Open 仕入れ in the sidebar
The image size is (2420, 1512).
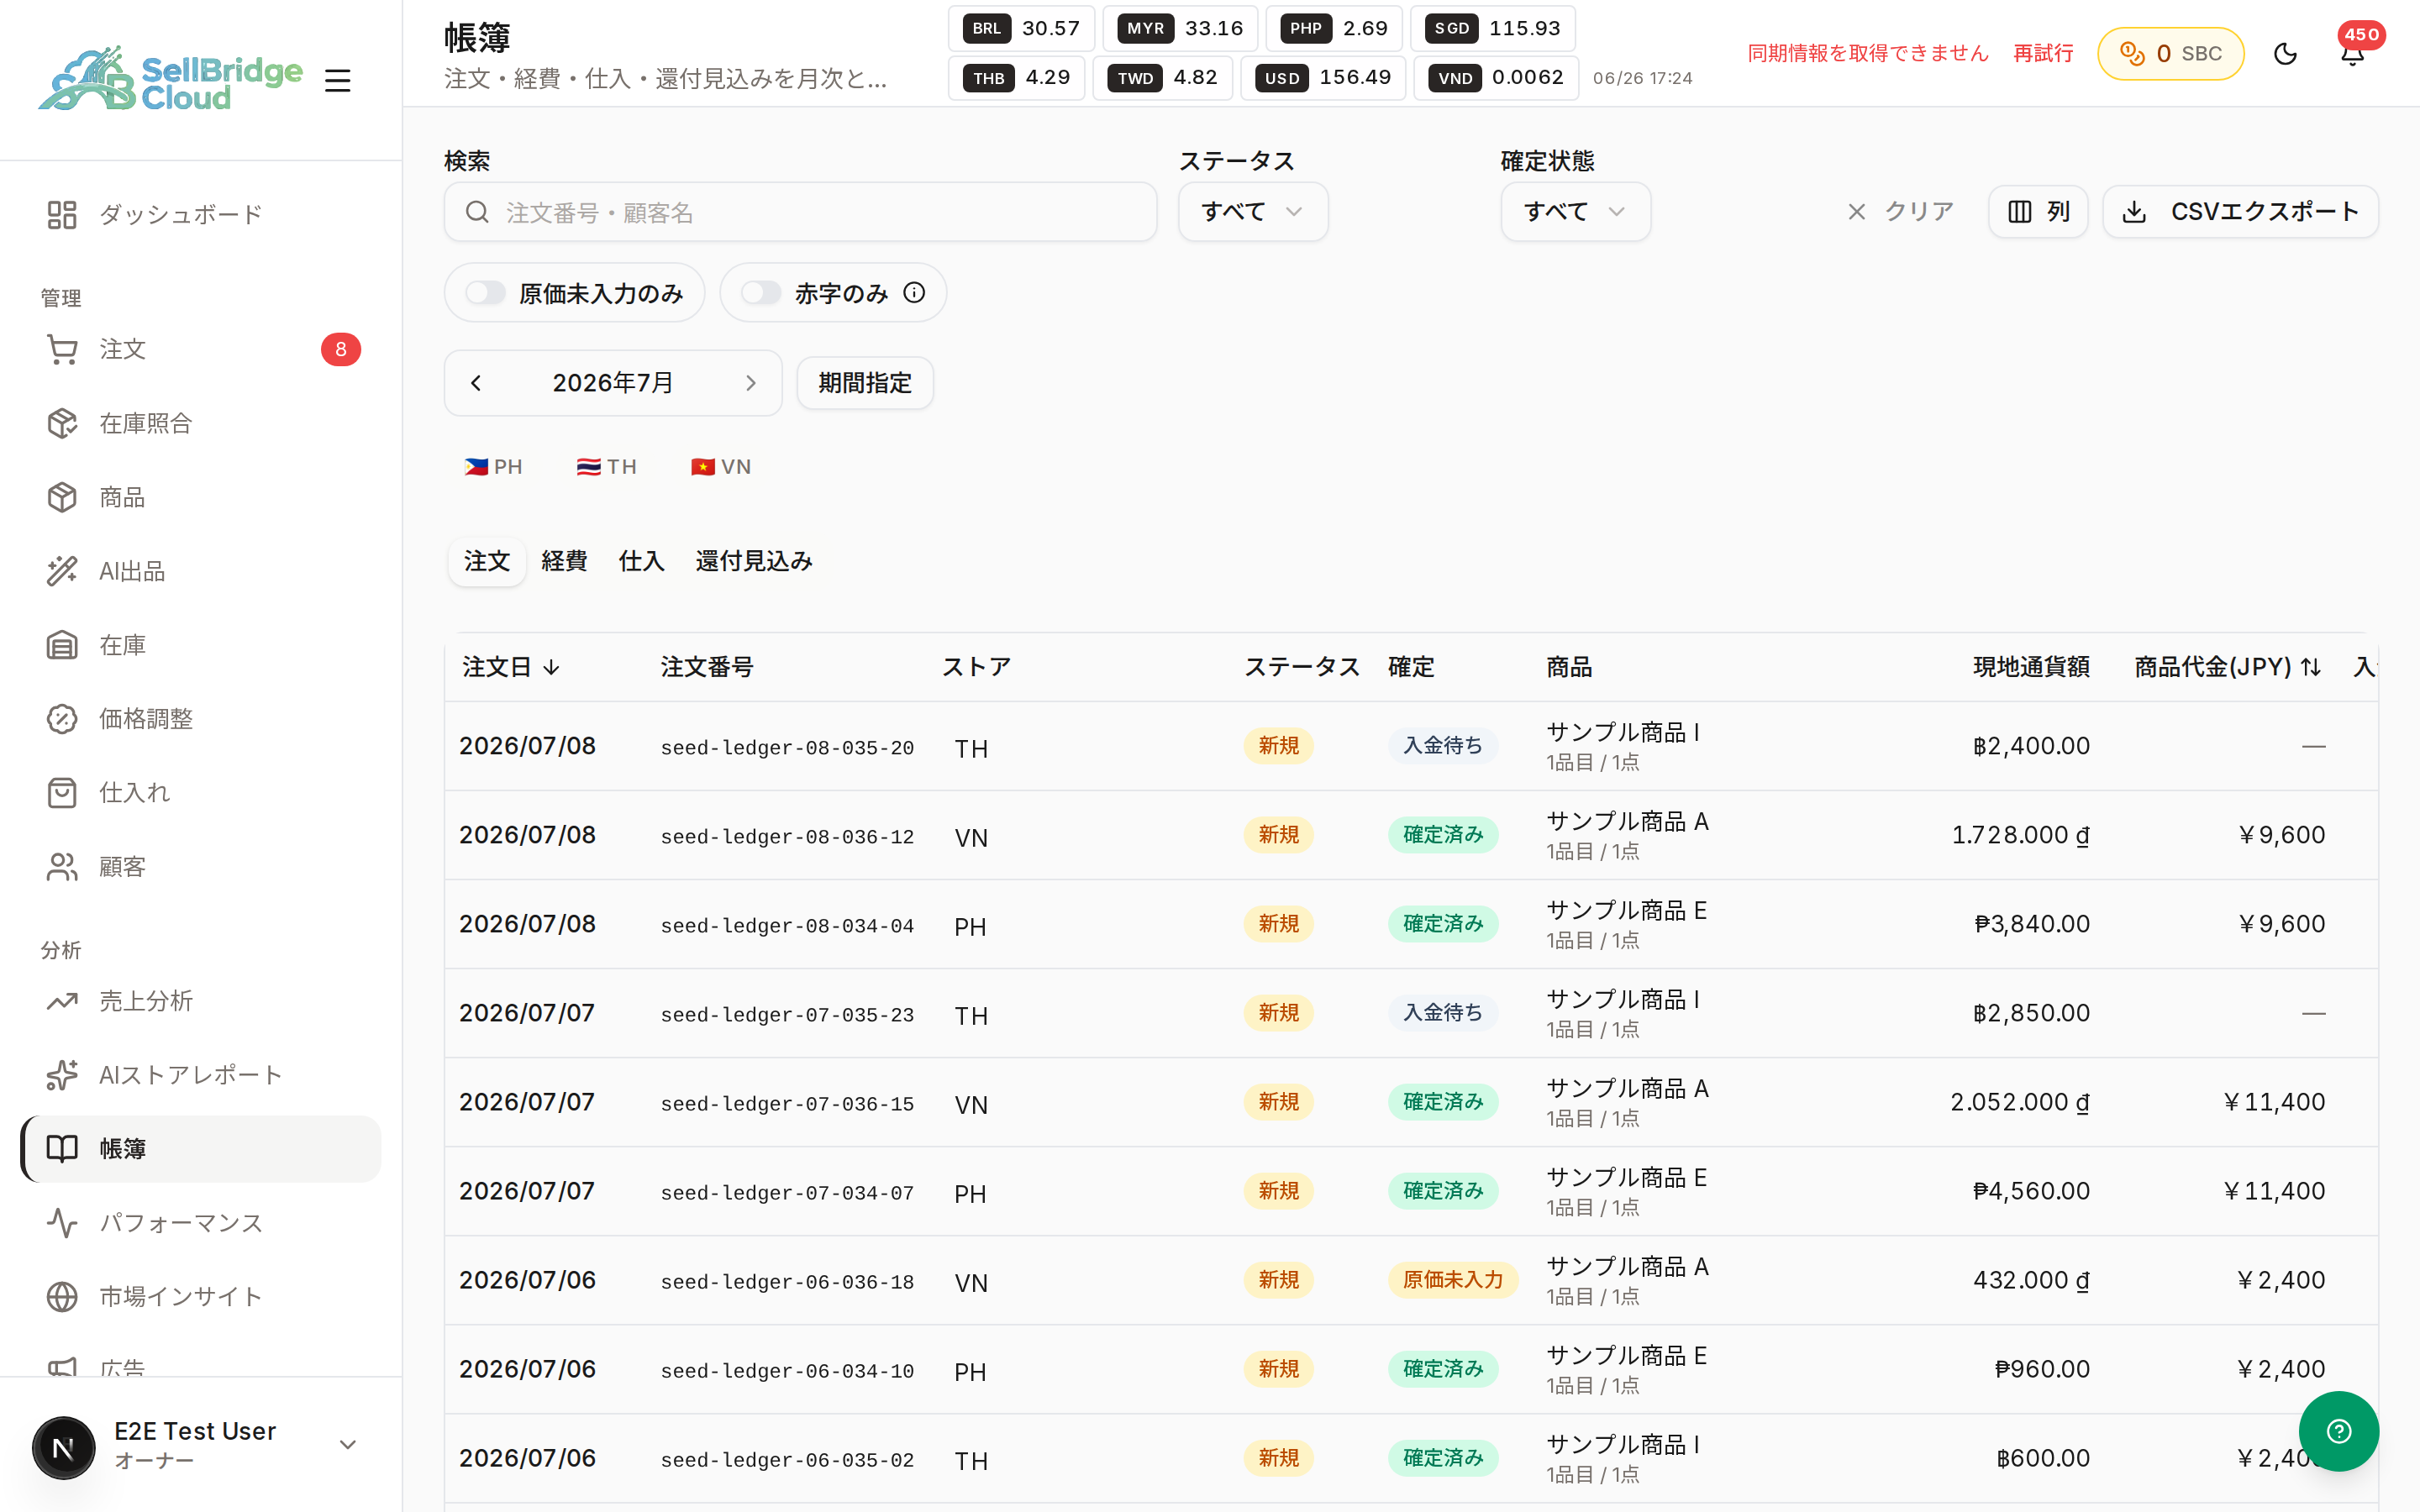[200, 792]
